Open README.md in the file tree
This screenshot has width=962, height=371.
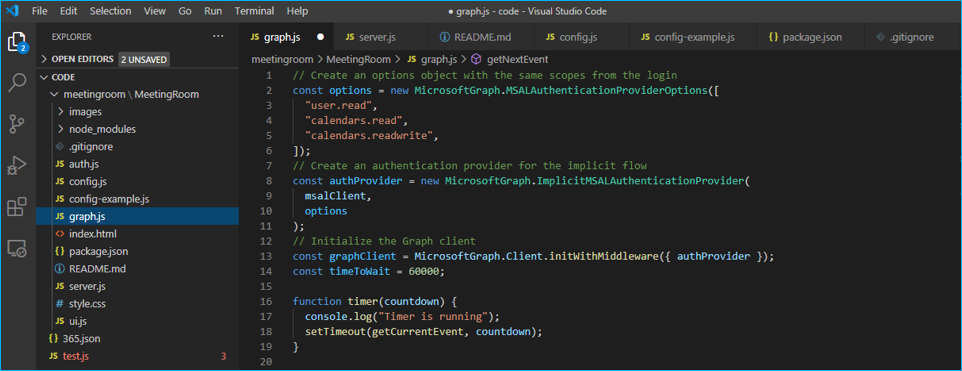[137, 269]
